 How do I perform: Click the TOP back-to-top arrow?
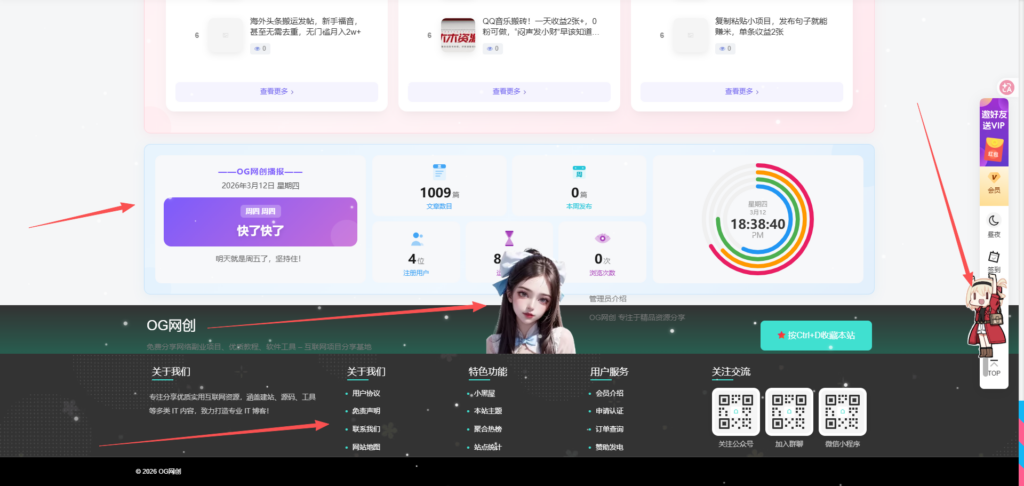[993, 365]
